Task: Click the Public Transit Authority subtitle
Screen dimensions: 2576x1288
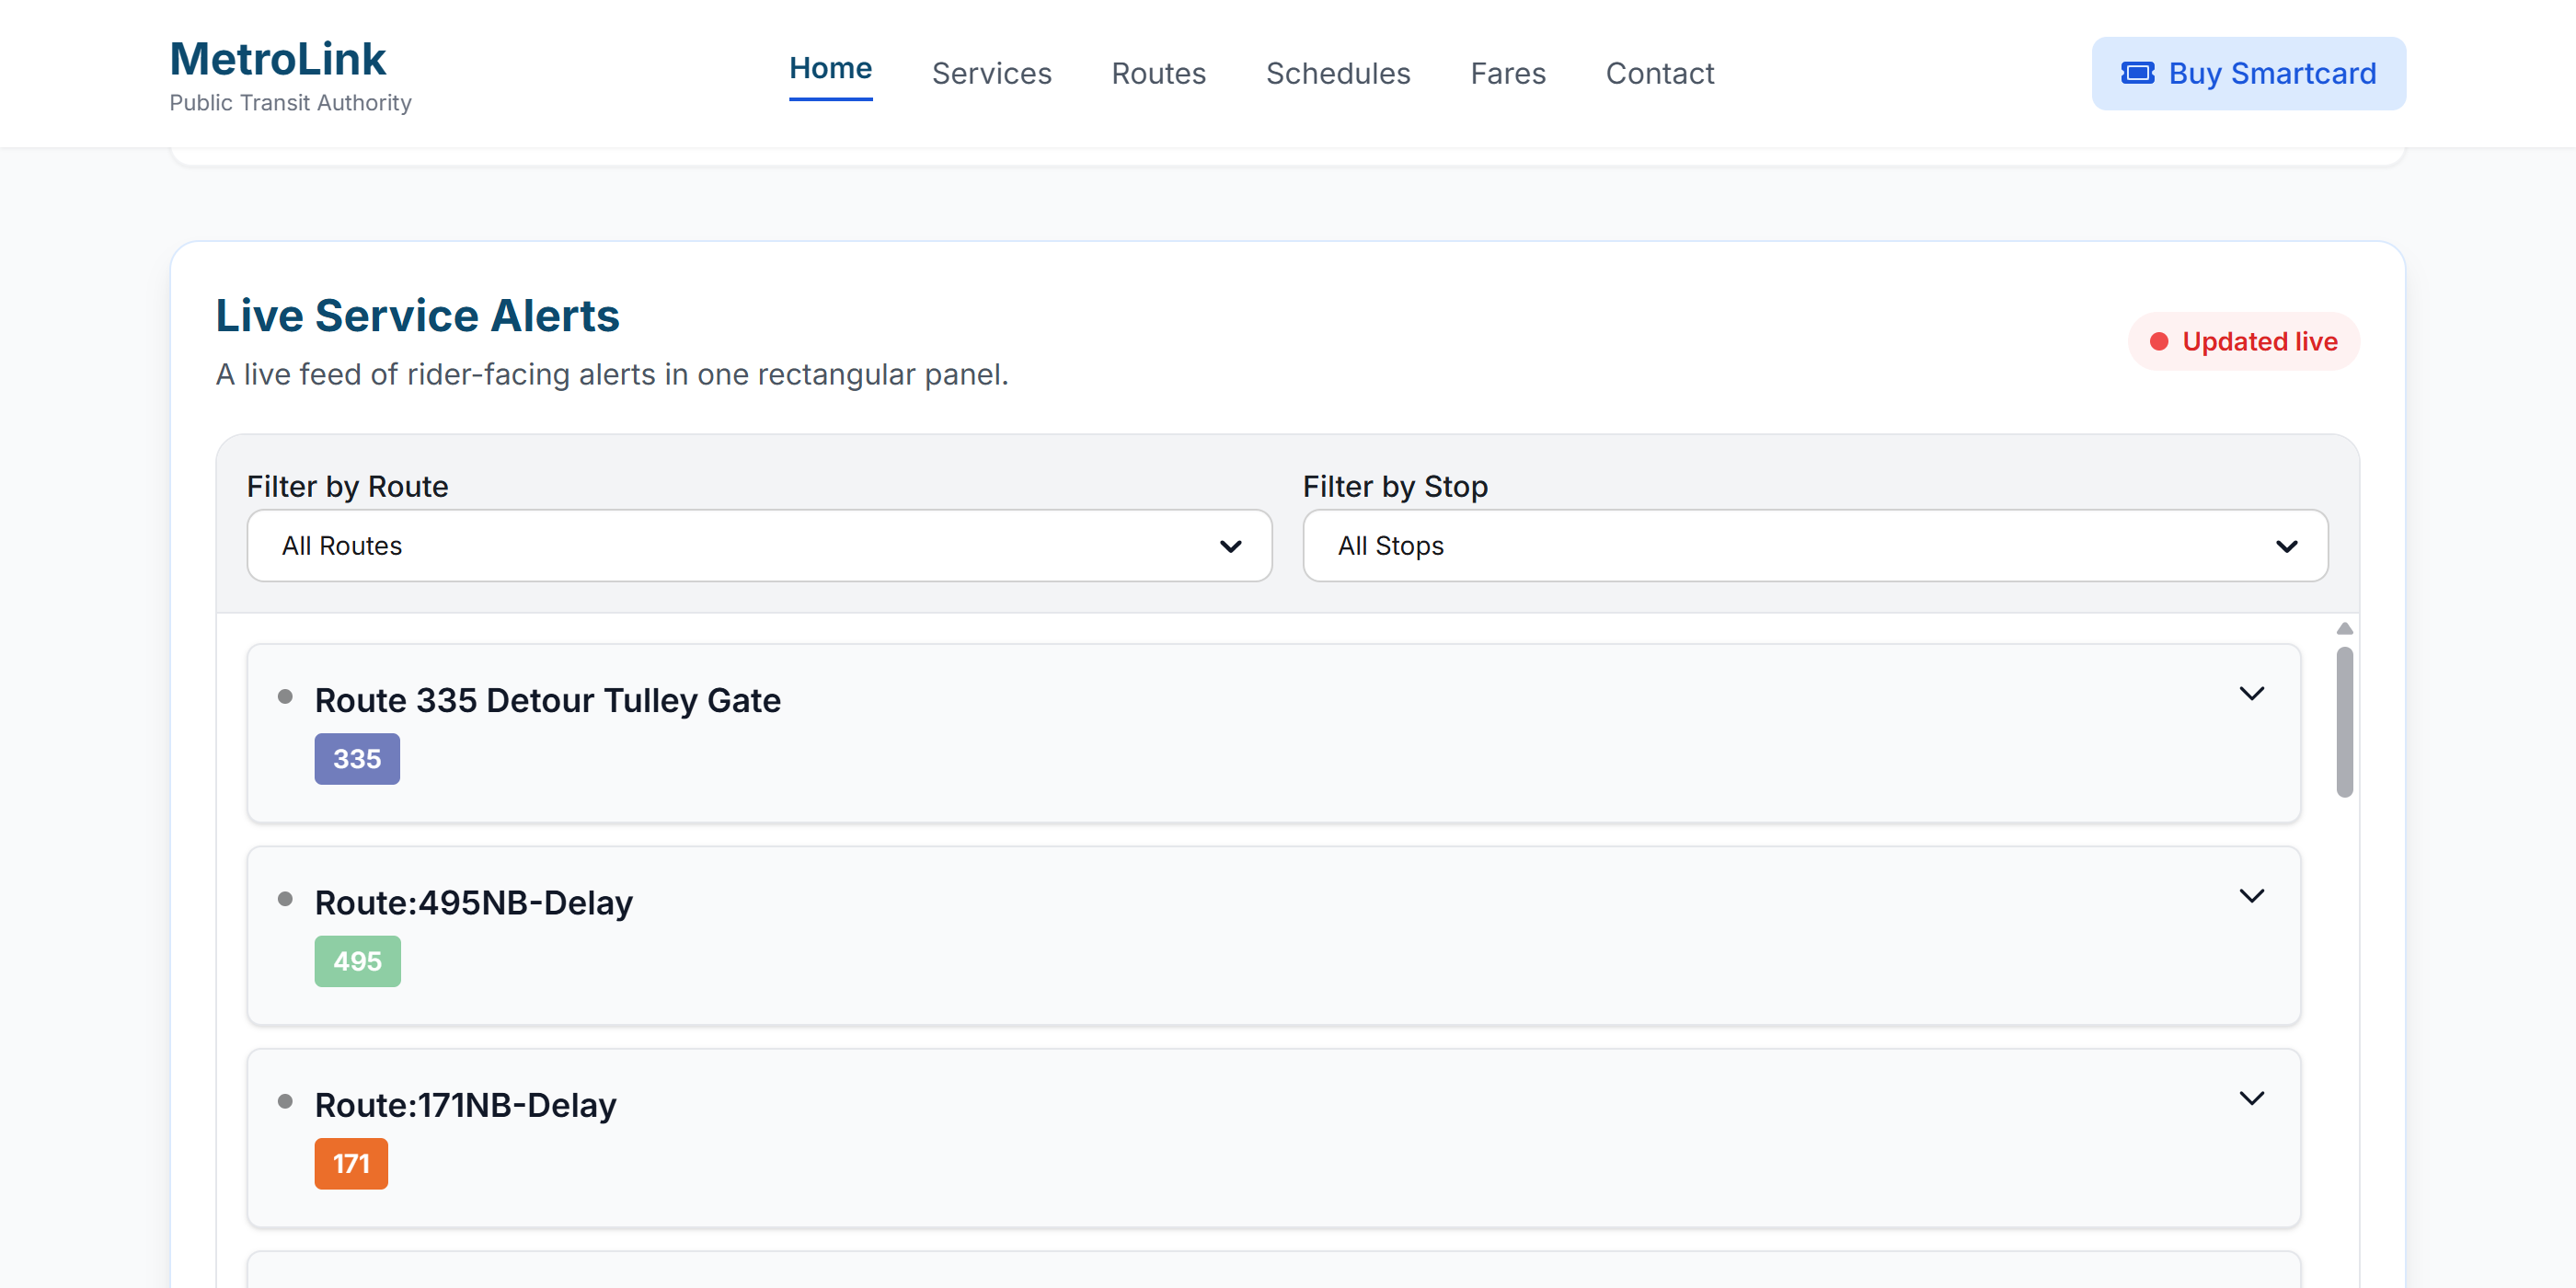Action: [x=290, y=103]
